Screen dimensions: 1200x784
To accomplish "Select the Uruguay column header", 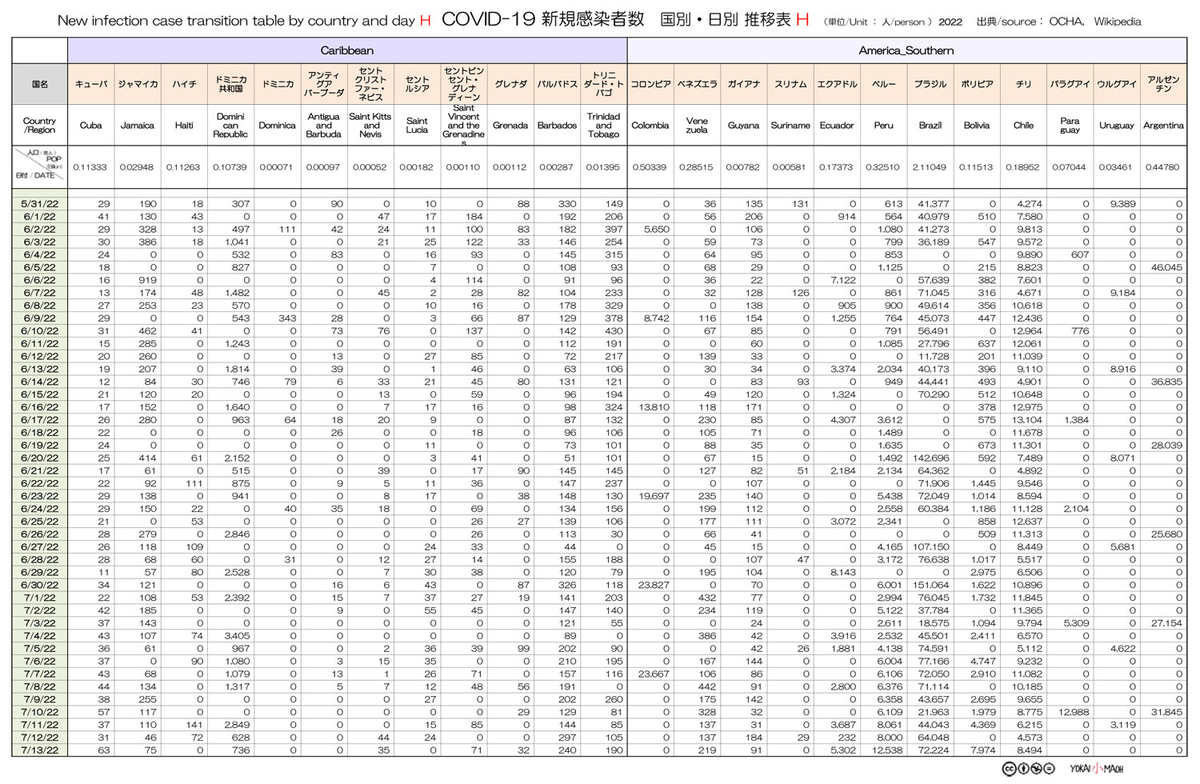I will tap(1119, 126).
